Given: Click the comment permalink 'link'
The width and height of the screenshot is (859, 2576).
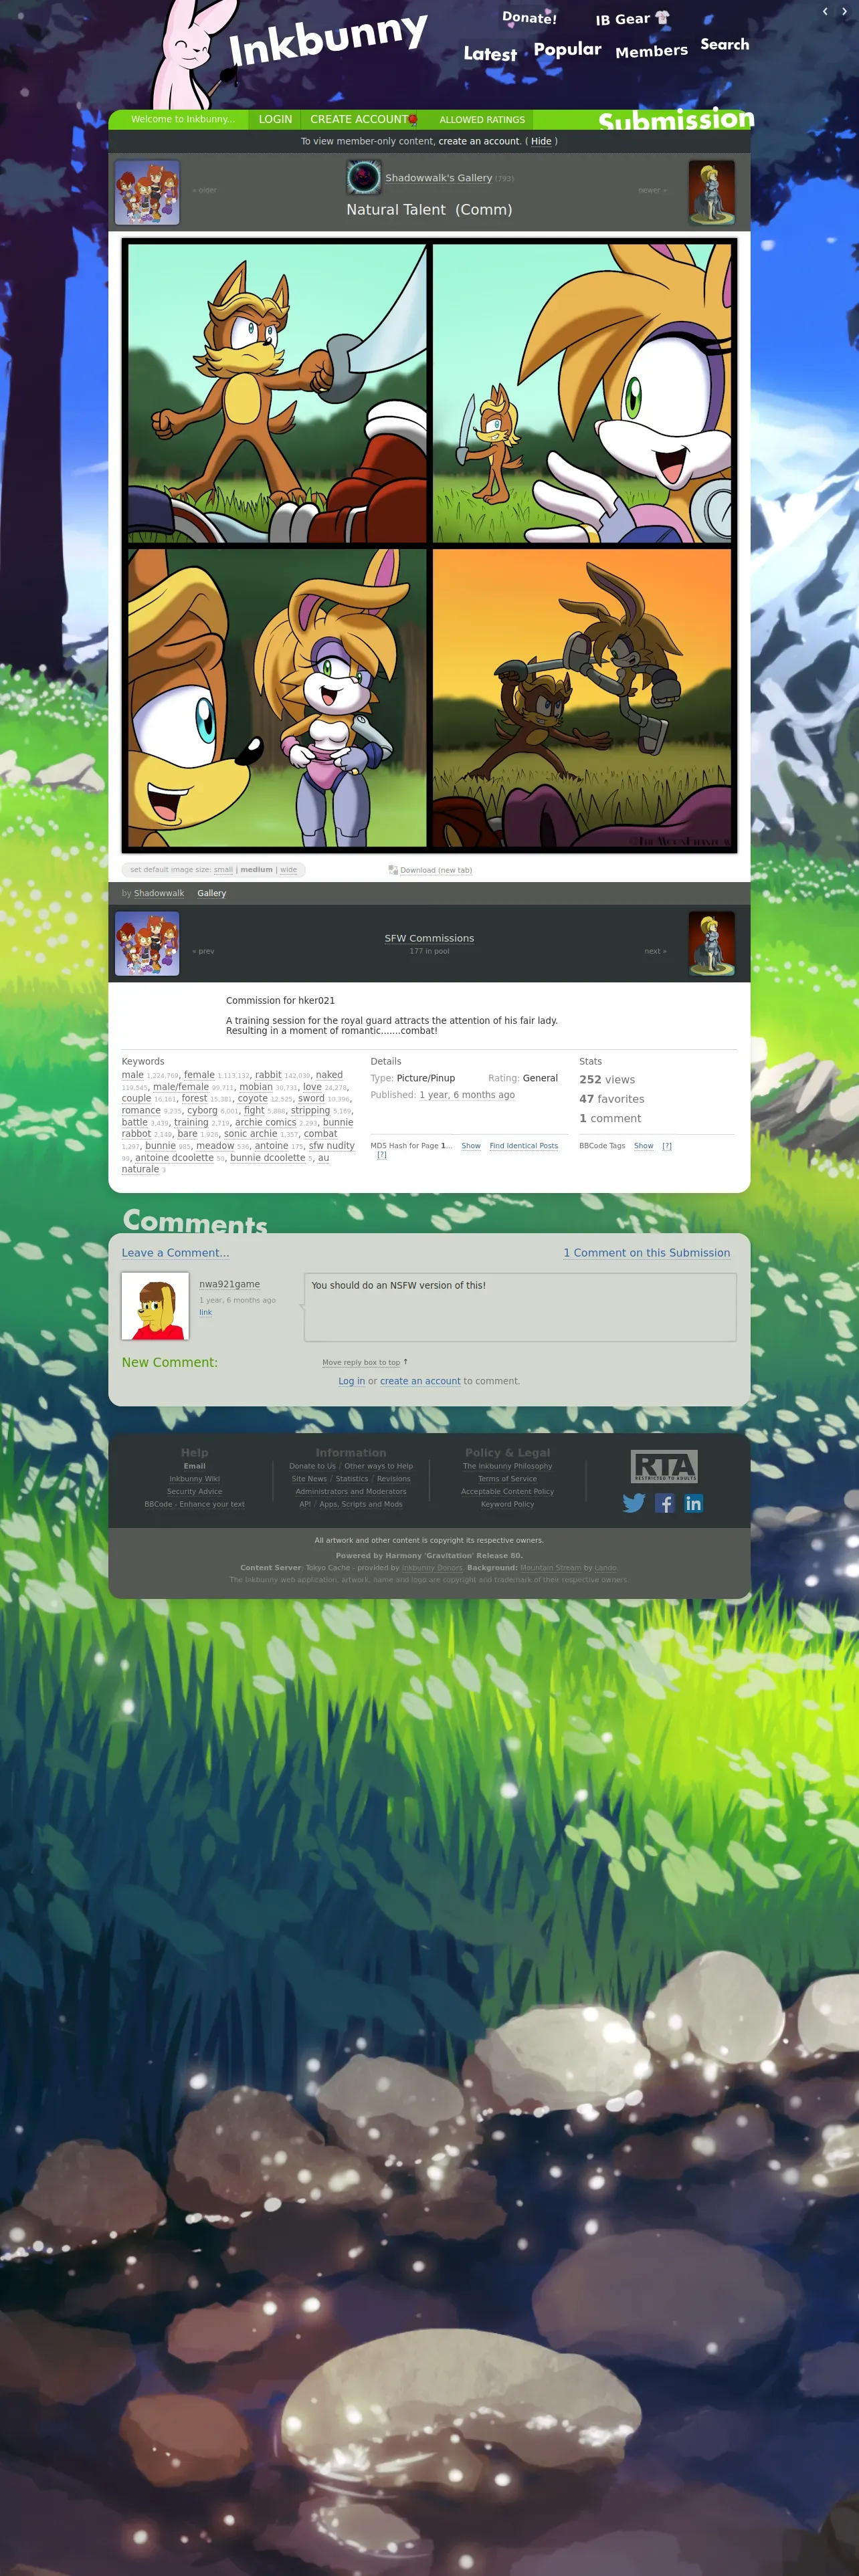Looking at the screenshot, I should [205, 1312].
